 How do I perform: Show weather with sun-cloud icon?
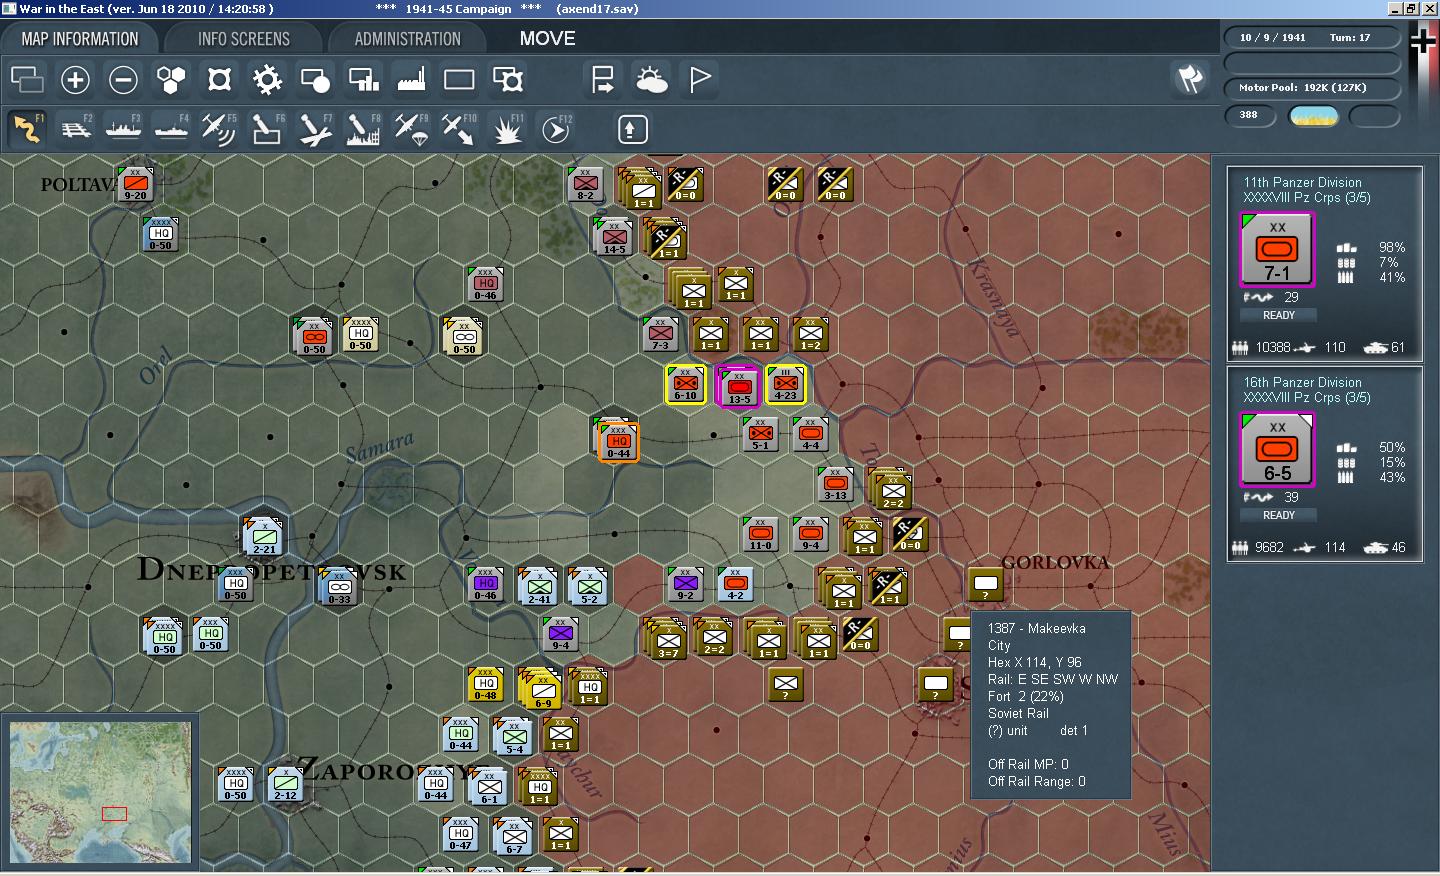coord(651,79)
